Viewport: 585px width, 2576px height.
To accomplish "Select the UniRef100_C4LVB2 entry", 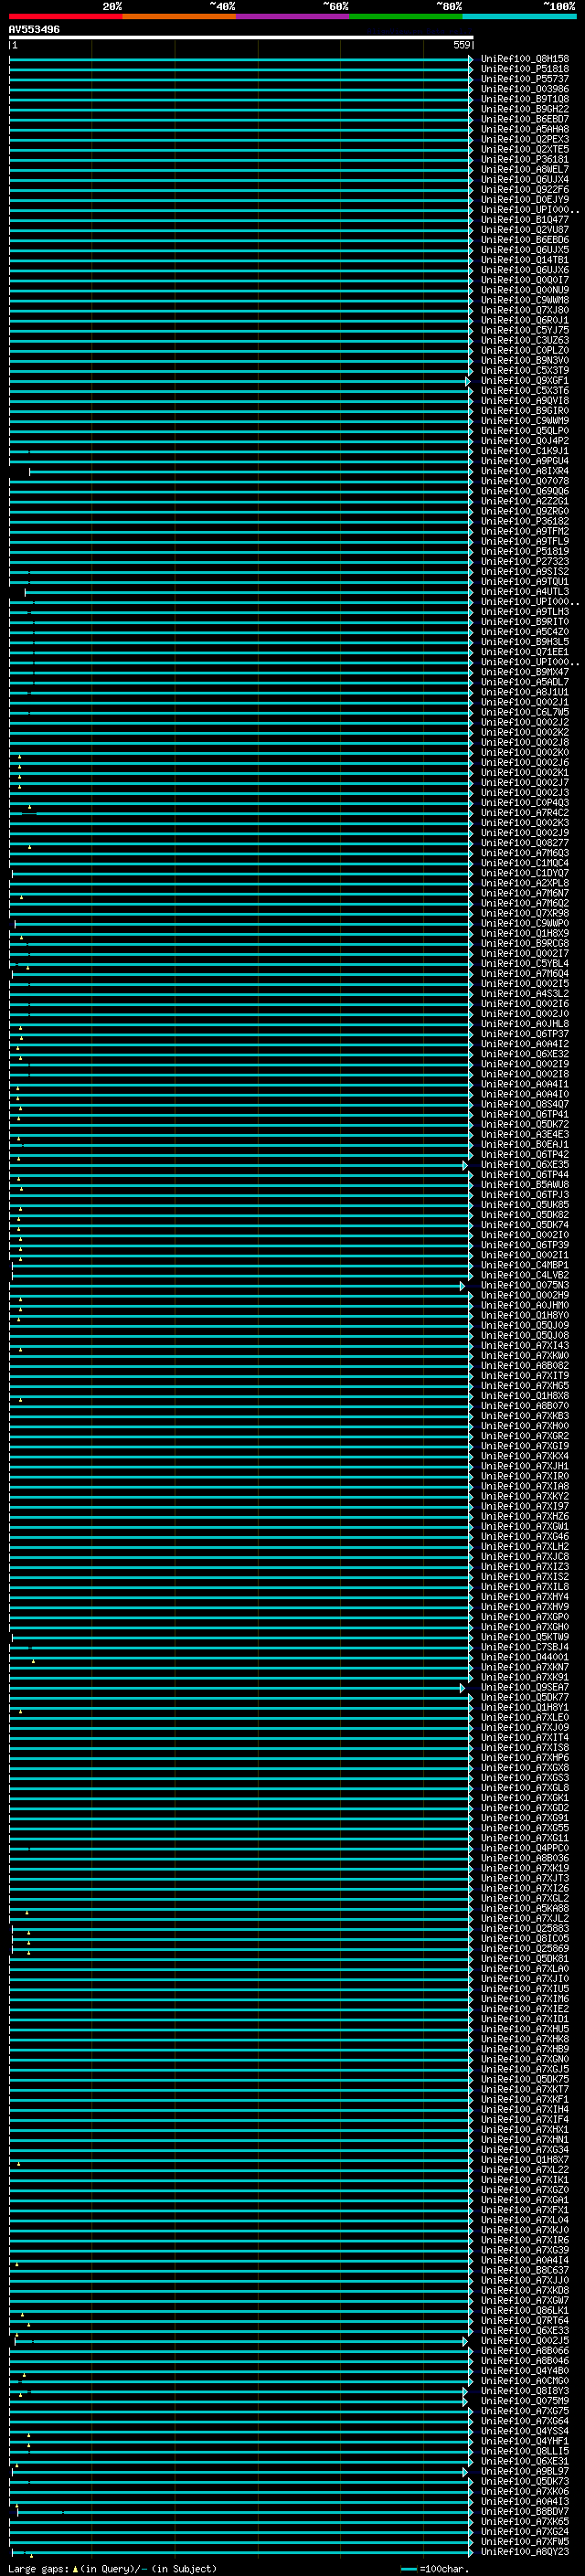I will coord(524,1275).
